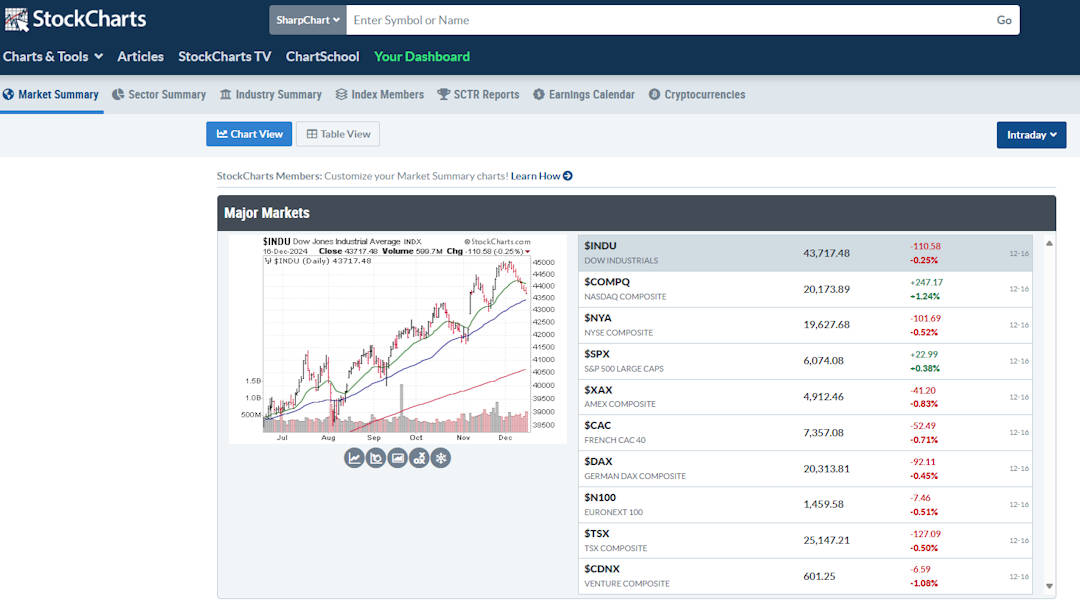Click the stack icon beside Index Members

[x=341, y=94]
